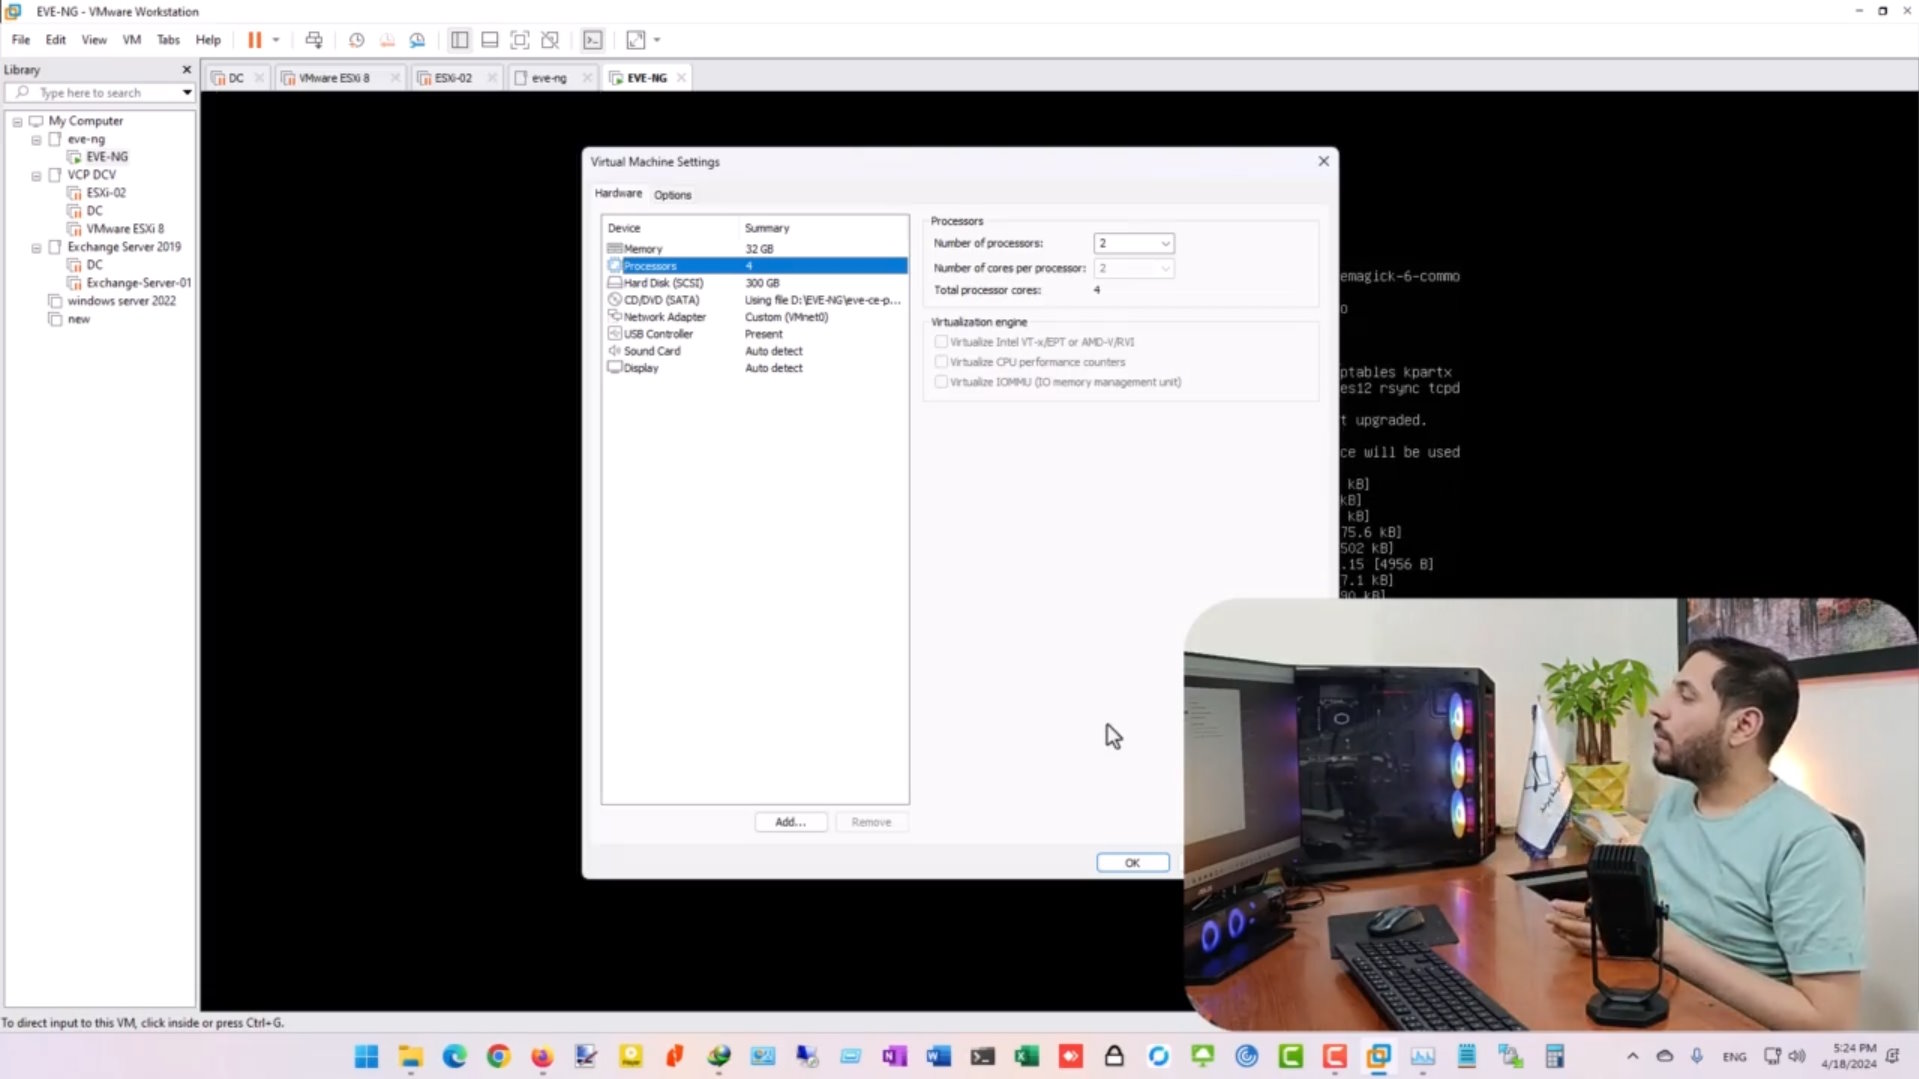Select the Display device
This screenshot has width=1919, height=1079.
click(x=756, y=368)
